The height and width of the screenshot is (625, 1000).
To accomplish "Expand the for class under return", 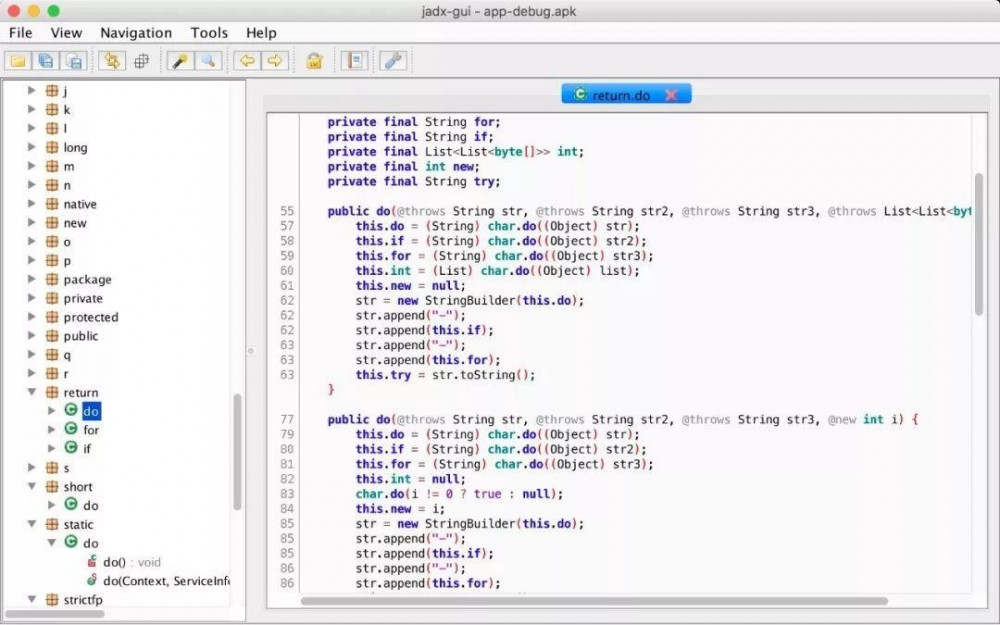I will pyautogui.click(x=52, y=430).
